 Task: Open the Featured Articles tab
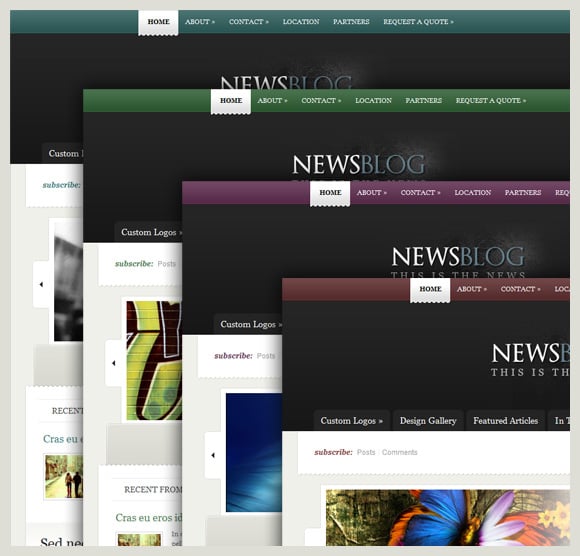click(505, 421)
